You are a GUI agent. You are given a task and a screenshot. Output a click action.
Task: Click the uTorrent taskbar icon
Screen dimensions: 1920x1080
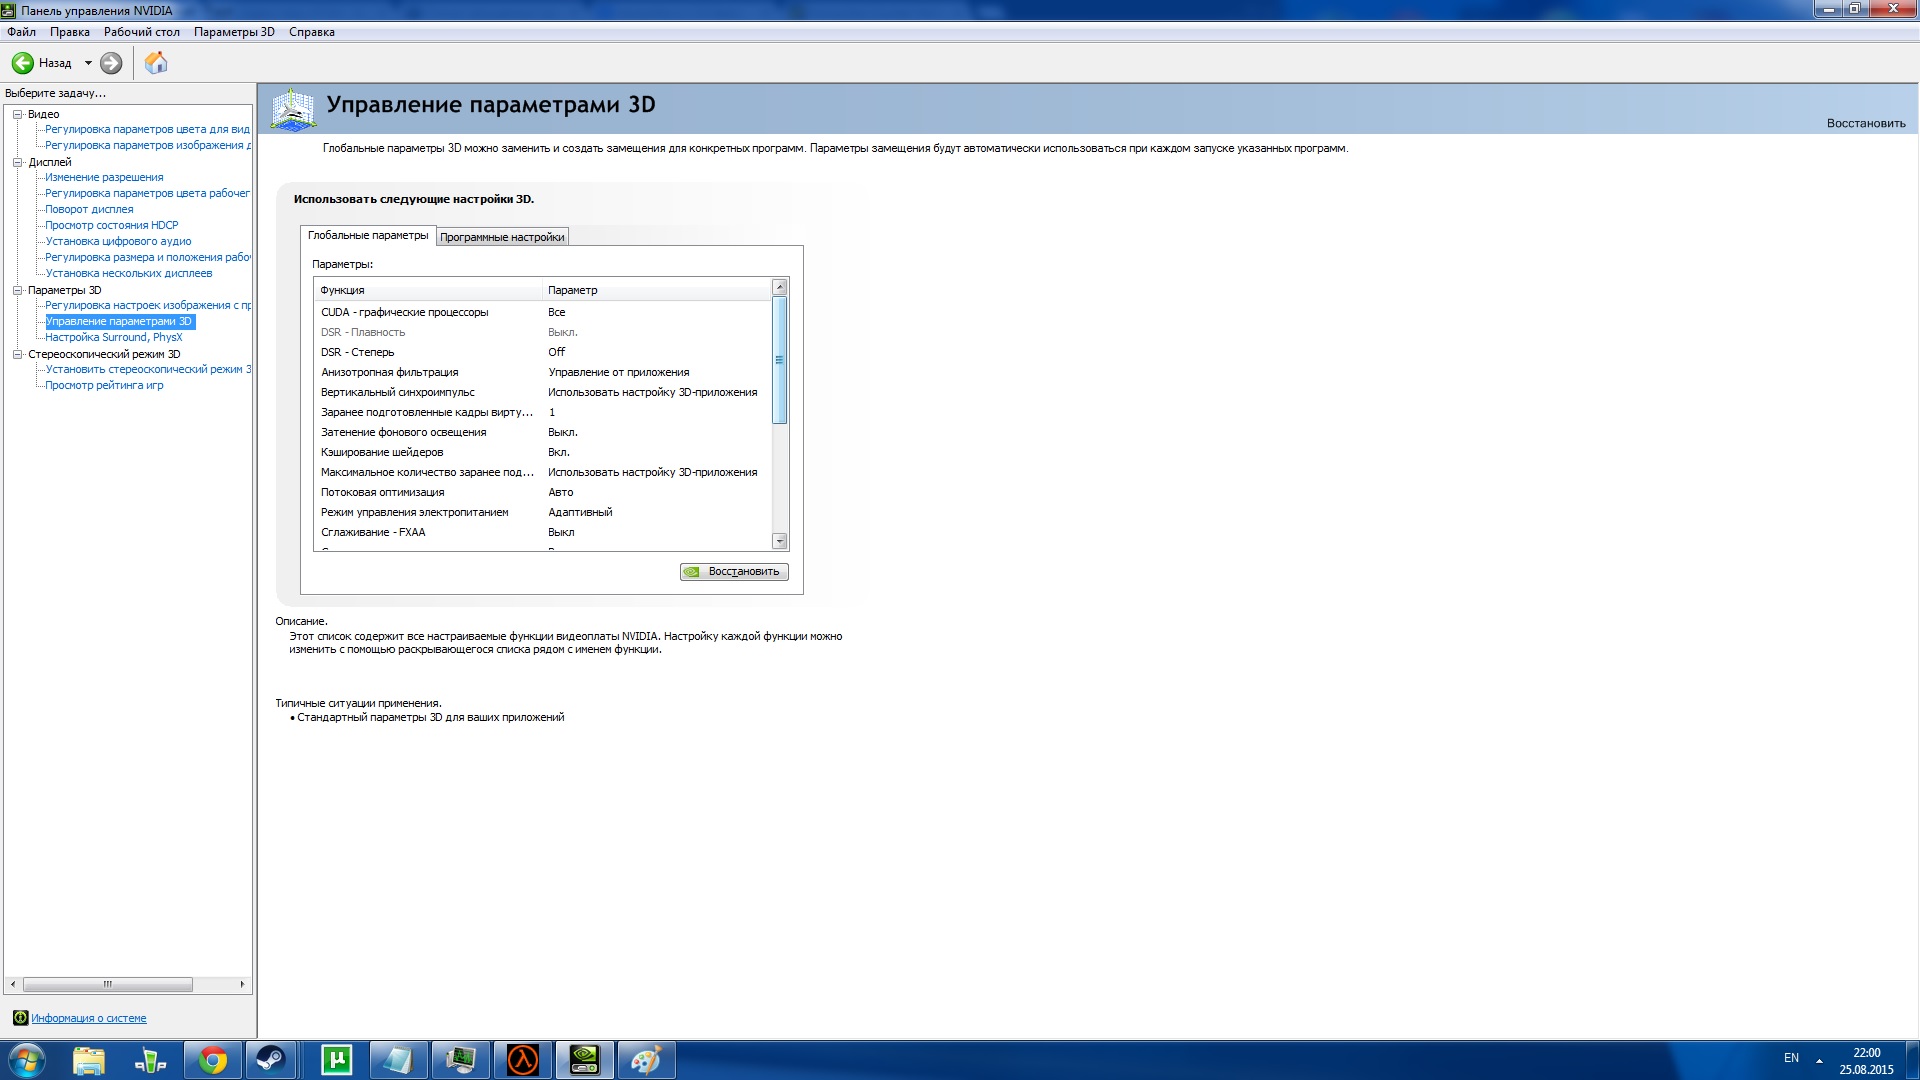(x=336, y=1060)
